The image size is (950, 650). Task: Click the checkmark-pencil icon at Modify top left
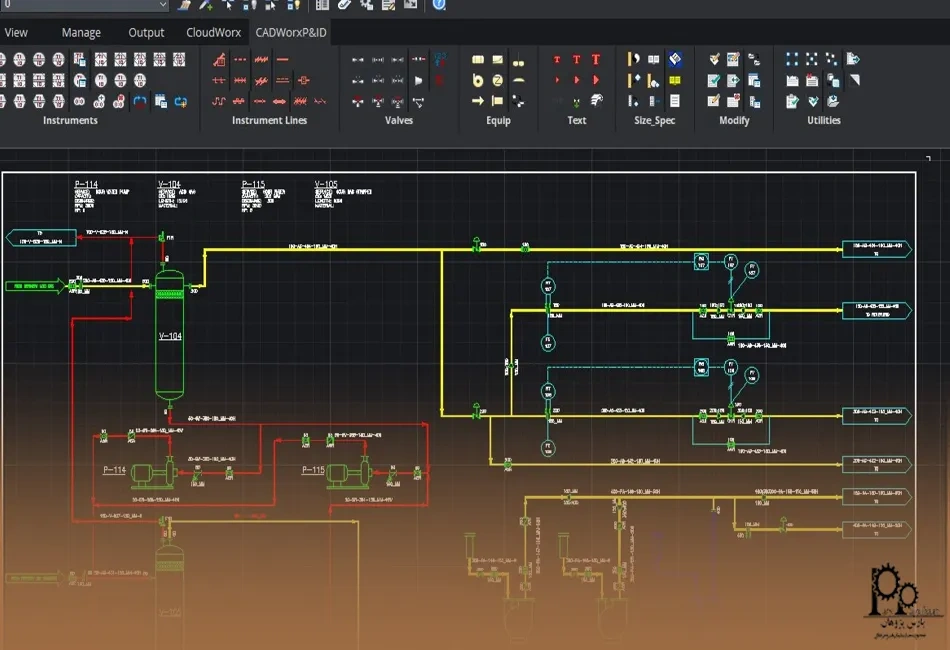pyautogui.click(x=714, y=59)
